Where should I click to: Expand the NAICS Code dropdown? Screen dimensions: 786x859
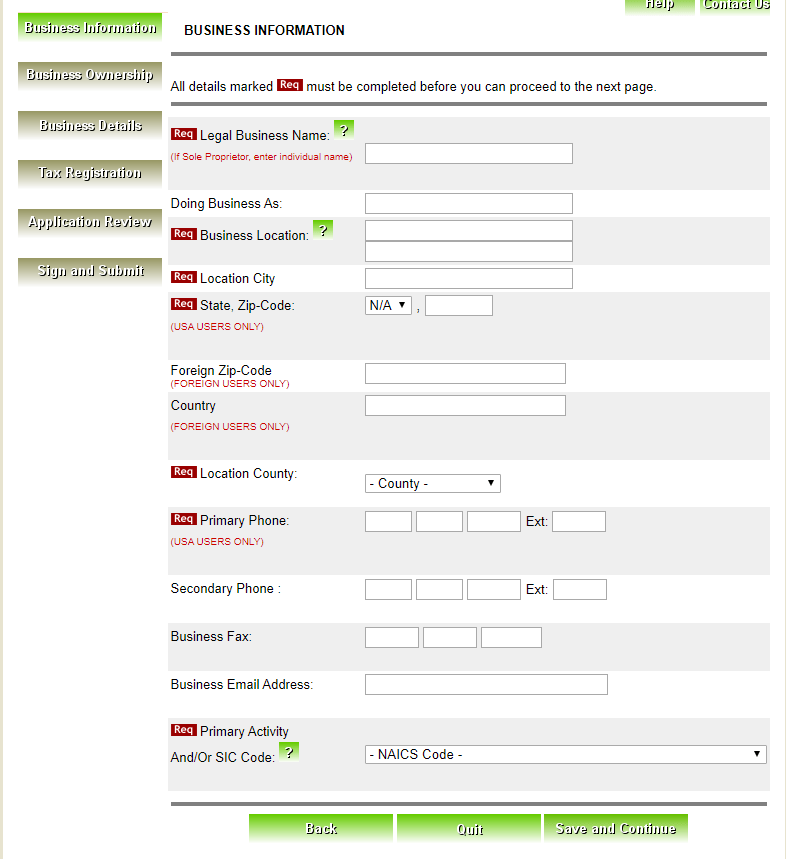click(x=566, y=754)
